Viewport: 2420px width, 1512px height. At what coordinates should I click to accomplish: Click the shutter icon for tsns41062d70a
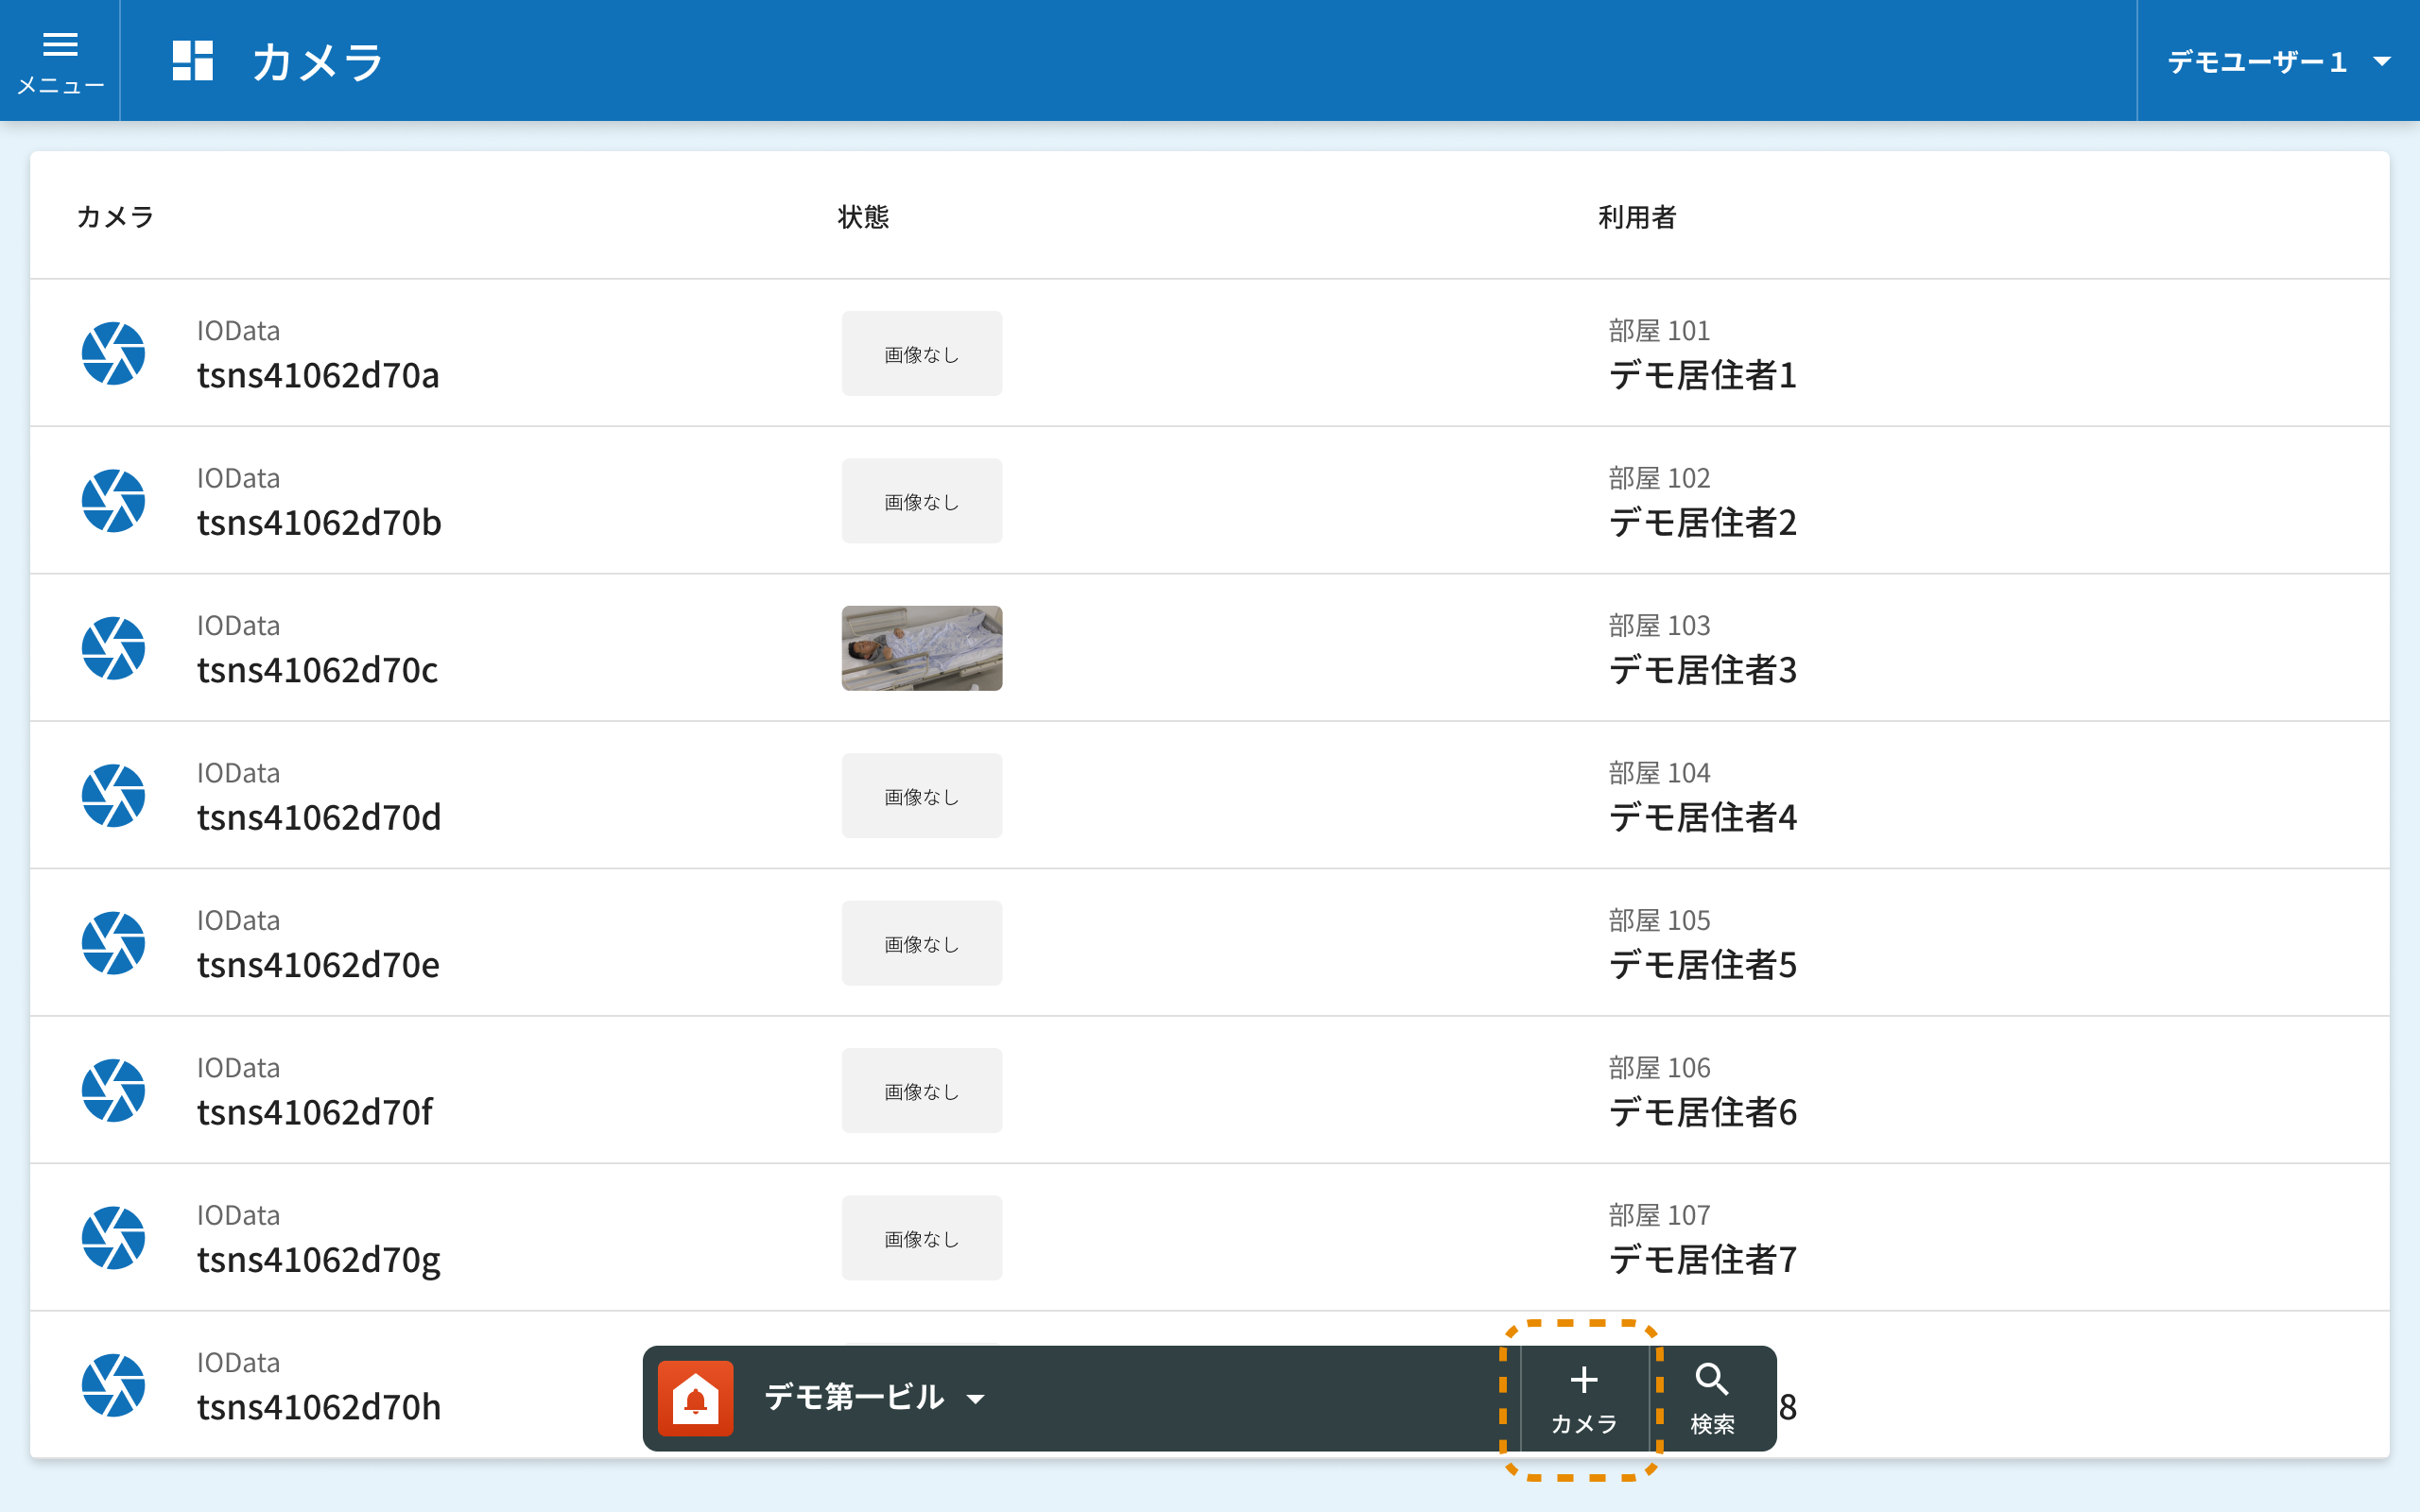(113, 353)
